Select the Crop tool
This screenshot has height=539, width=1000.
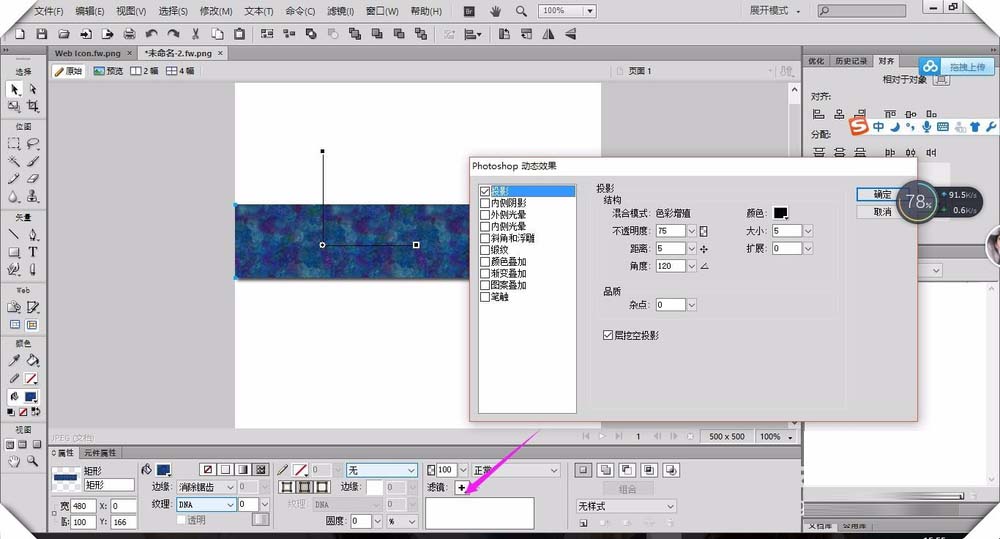(33, 106)
